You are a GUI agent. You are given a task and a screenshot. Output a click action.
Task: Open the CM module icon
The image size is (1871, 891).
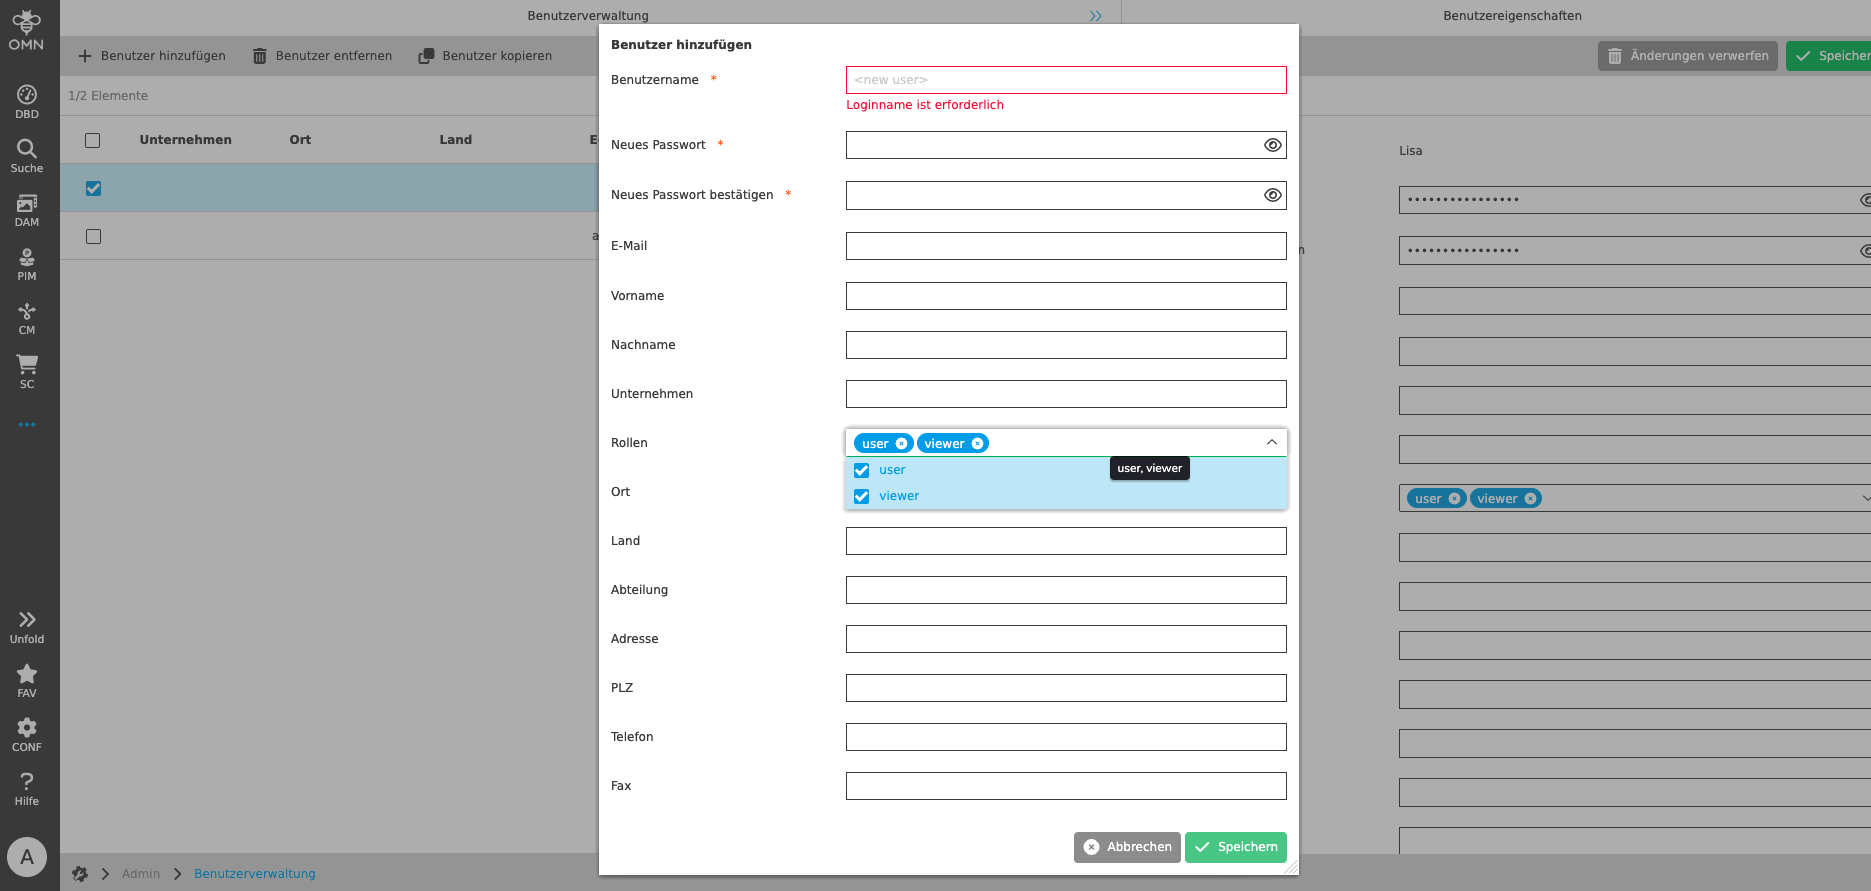[27, 317]
